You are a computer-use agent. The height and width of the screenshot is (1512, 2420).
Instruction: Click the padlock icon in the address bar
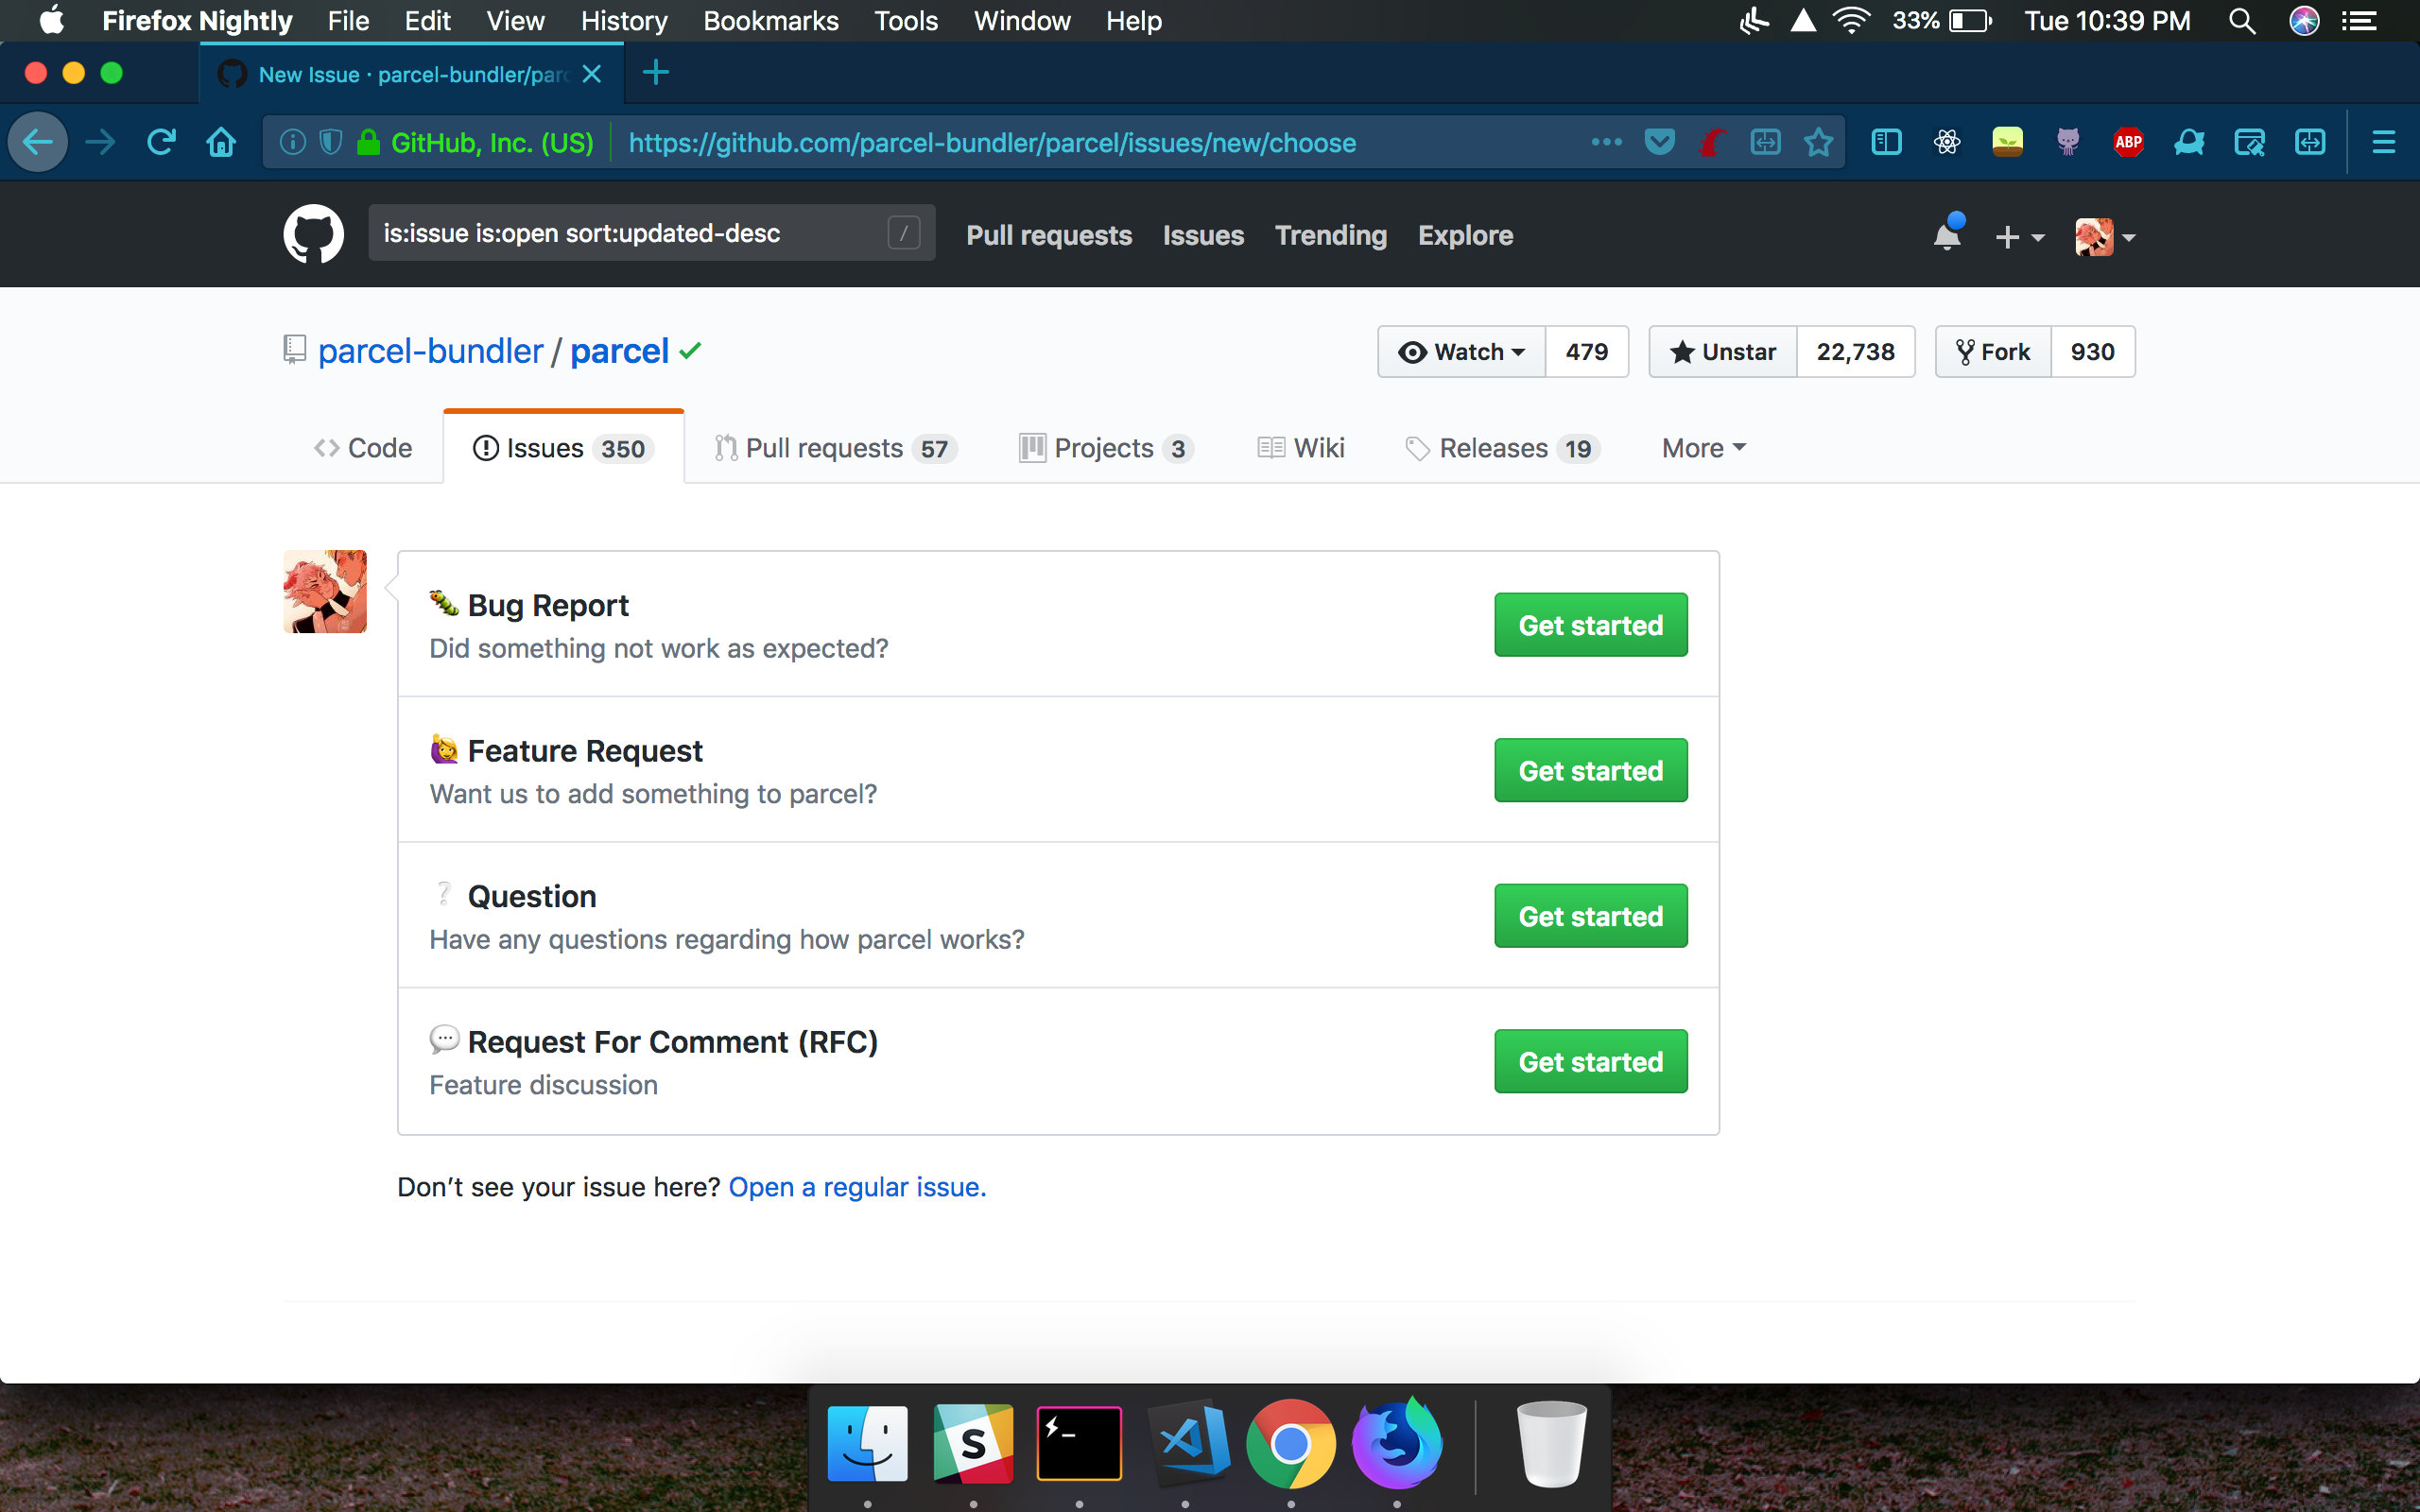pos(367,142)
